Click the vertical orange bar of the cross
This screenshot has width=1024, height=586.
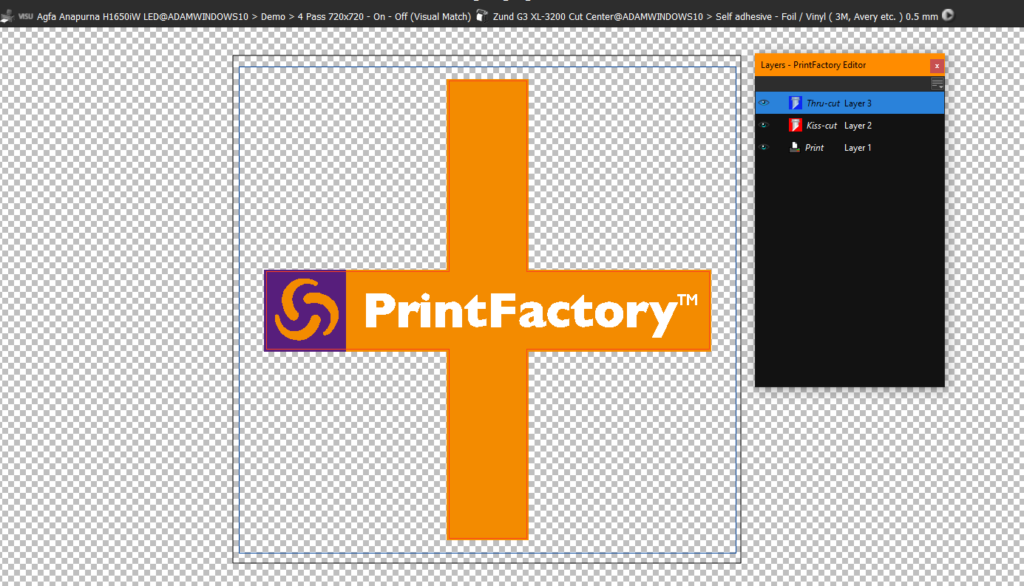pos(488,309)
